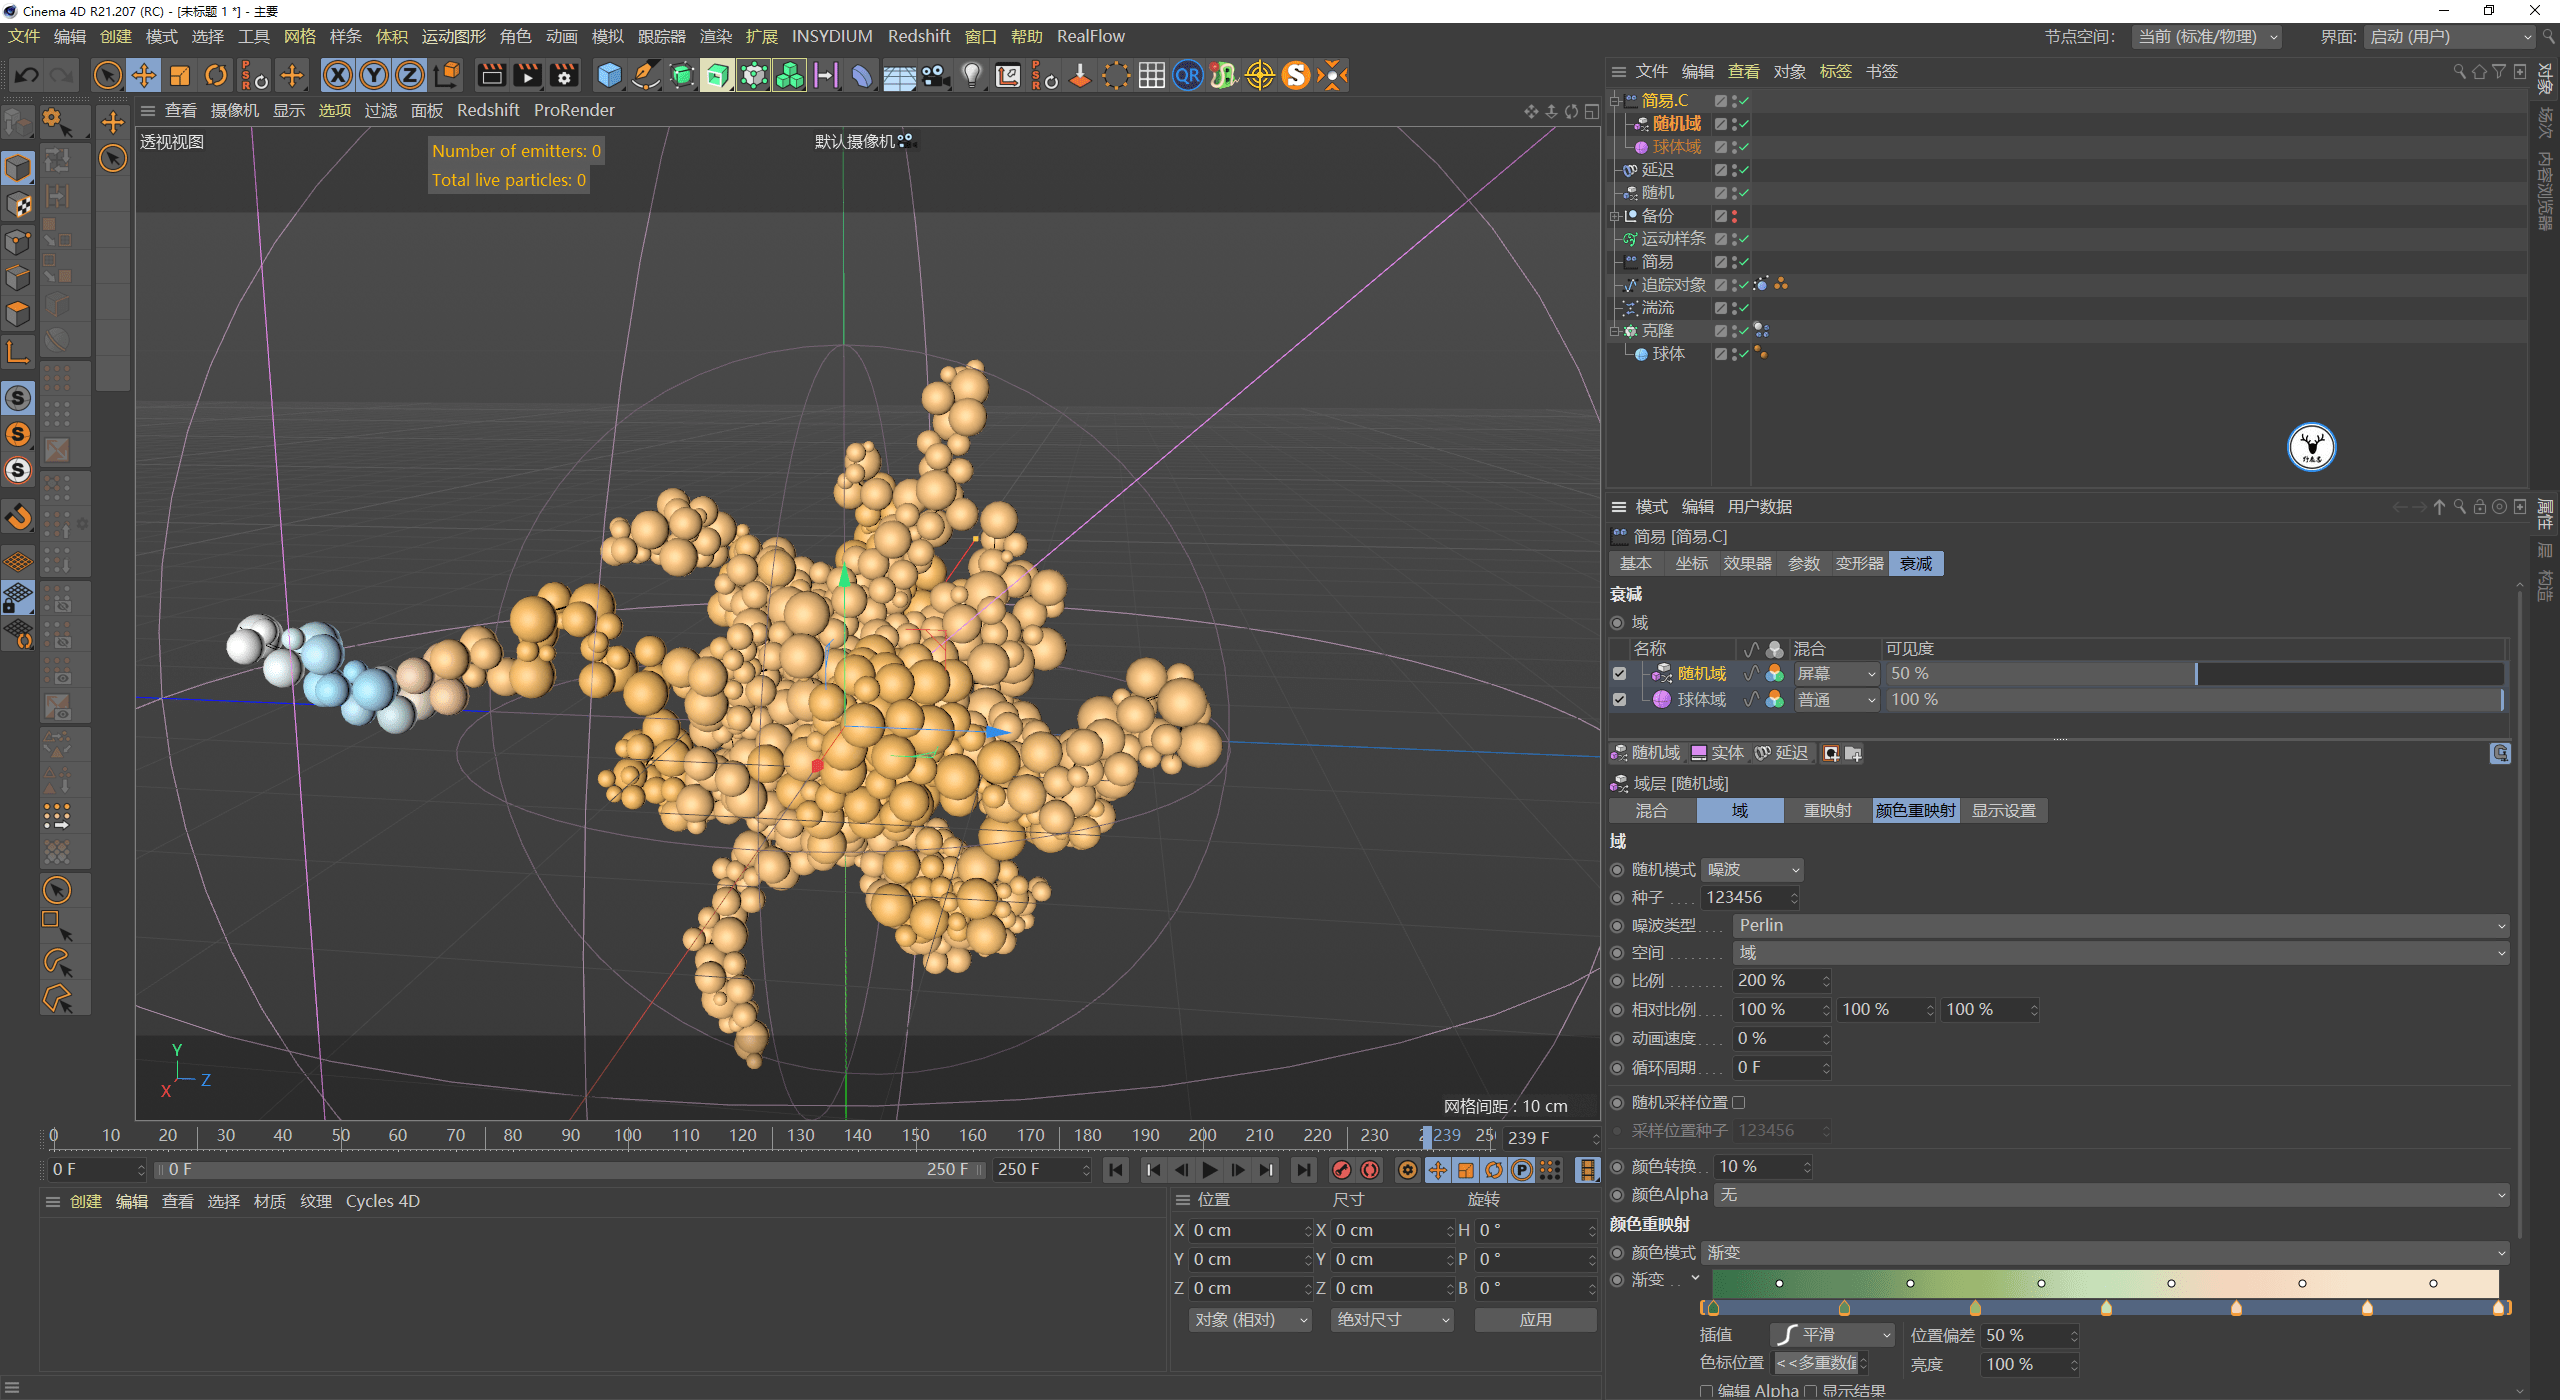Open the Render Settings icon

(564, 75)
